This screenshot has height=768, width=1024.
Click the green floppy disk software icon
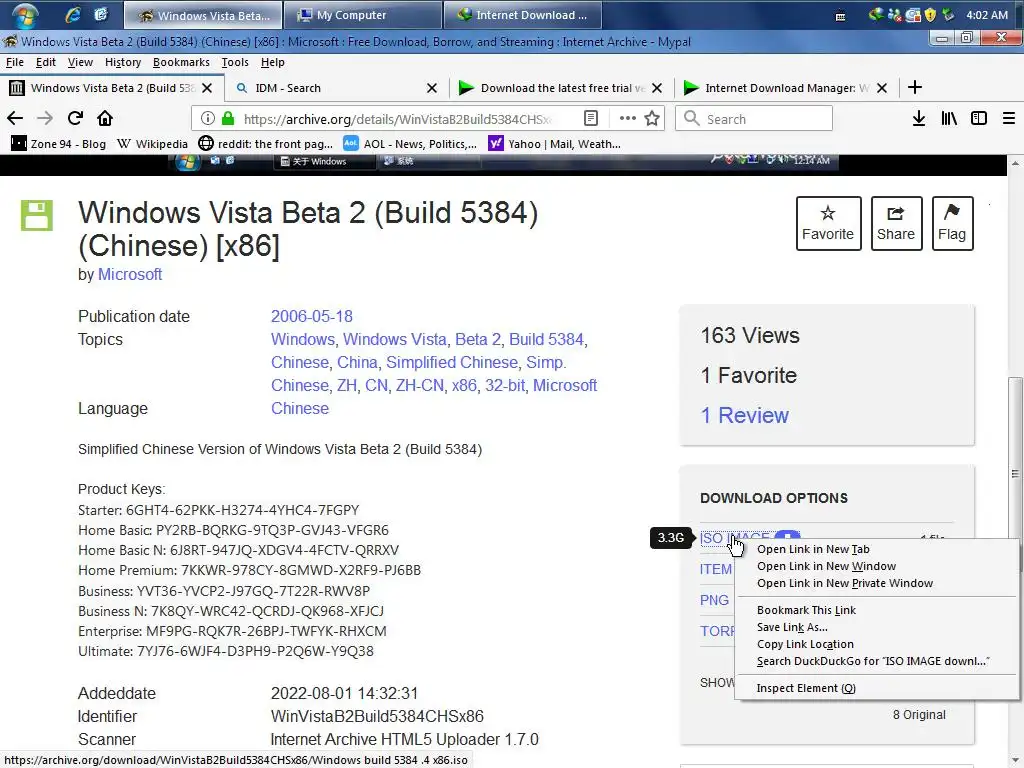(x=37, y=216)
